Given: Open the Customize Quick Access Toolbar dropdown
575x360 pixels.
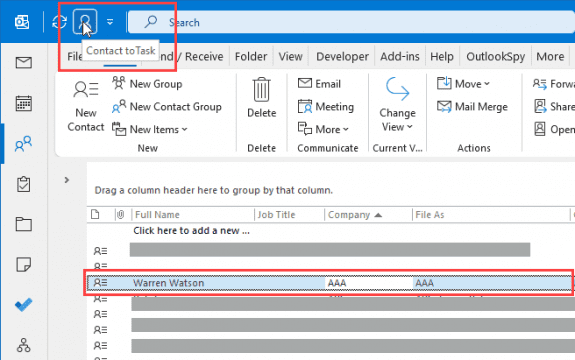Looking at the screenshot, I should pos(110,22).
